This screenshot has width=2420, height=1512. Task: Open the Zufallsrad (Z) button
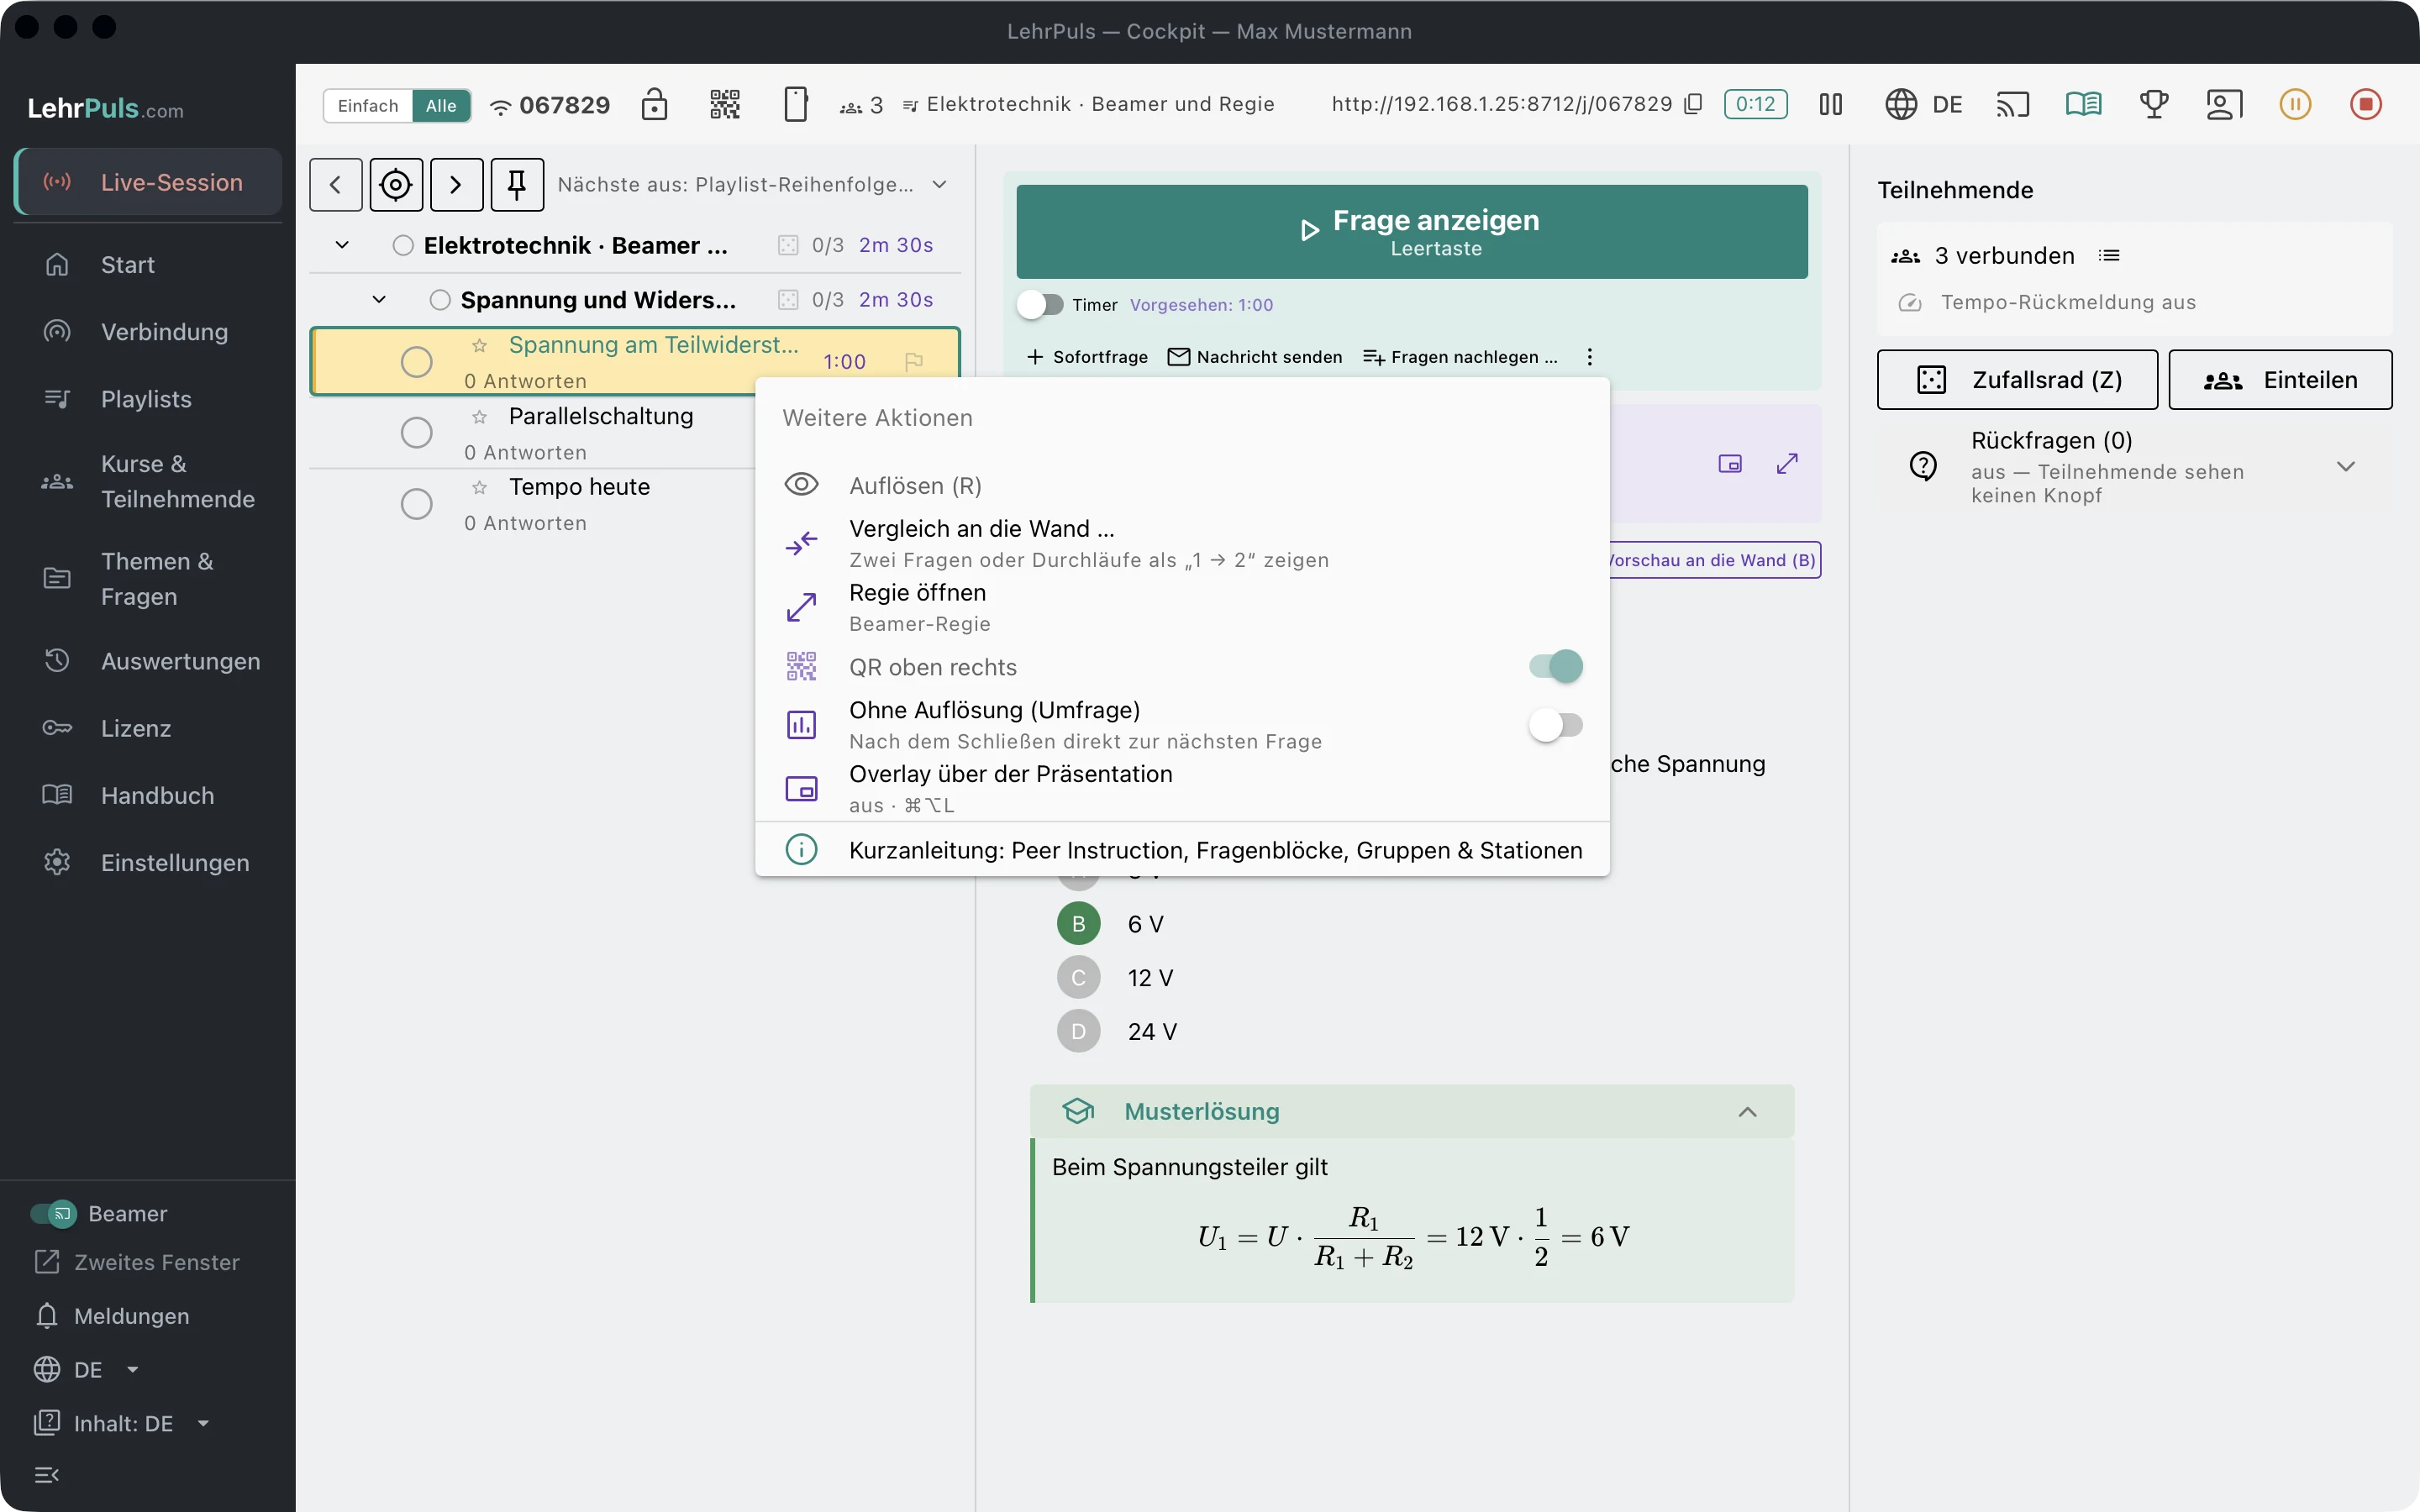(2017, 380)
